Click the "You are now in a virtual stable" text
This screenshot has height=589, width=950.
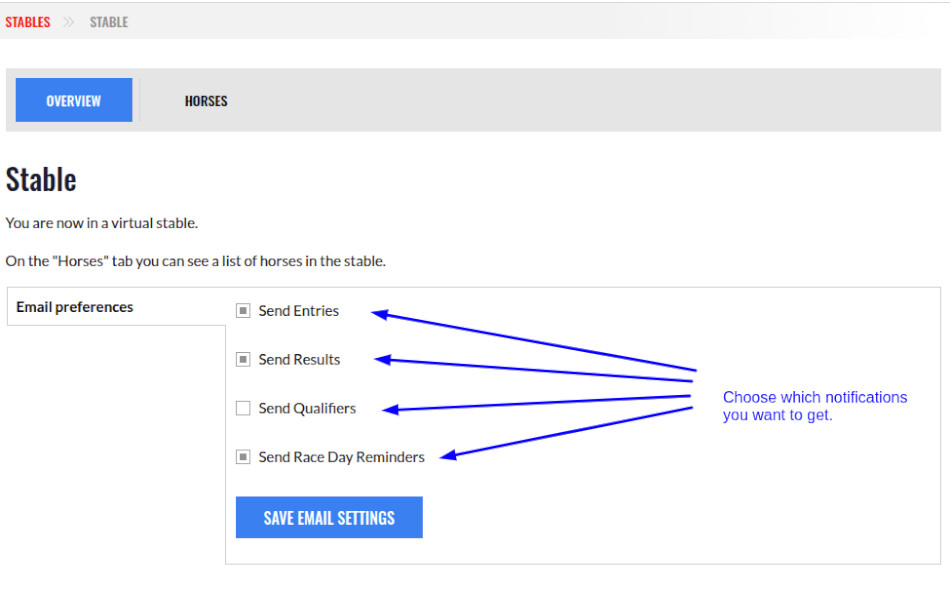(x=102, y=223)
